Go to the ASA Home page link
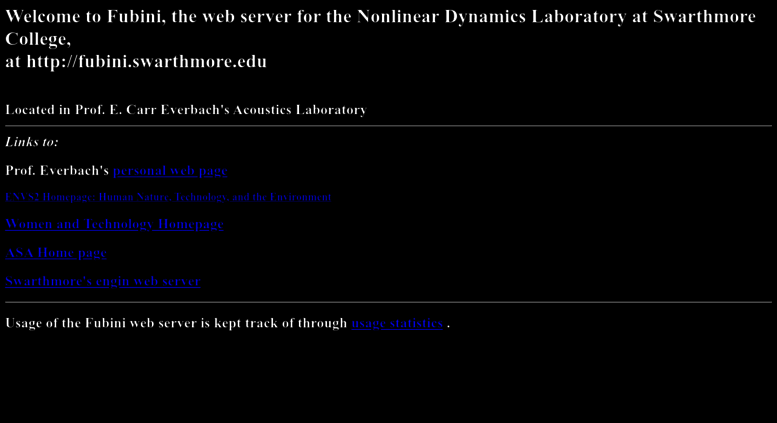777x423 pixels. point(56,253)
